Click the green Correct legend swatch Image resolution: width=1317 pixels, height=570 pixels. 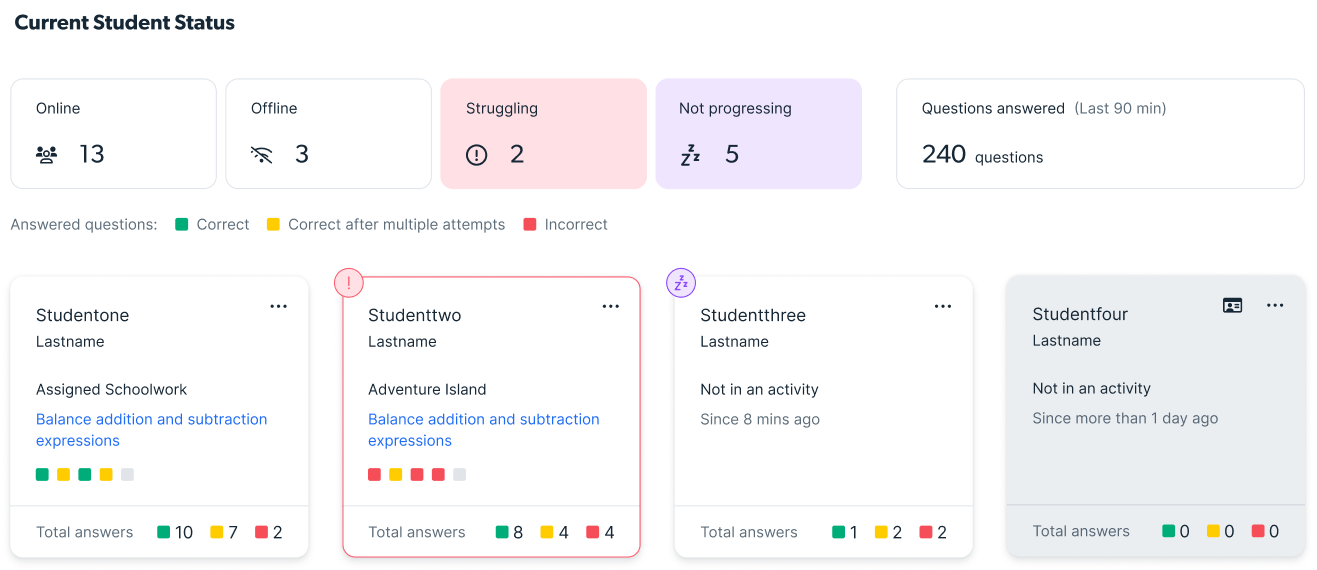[x=181, y=225]
